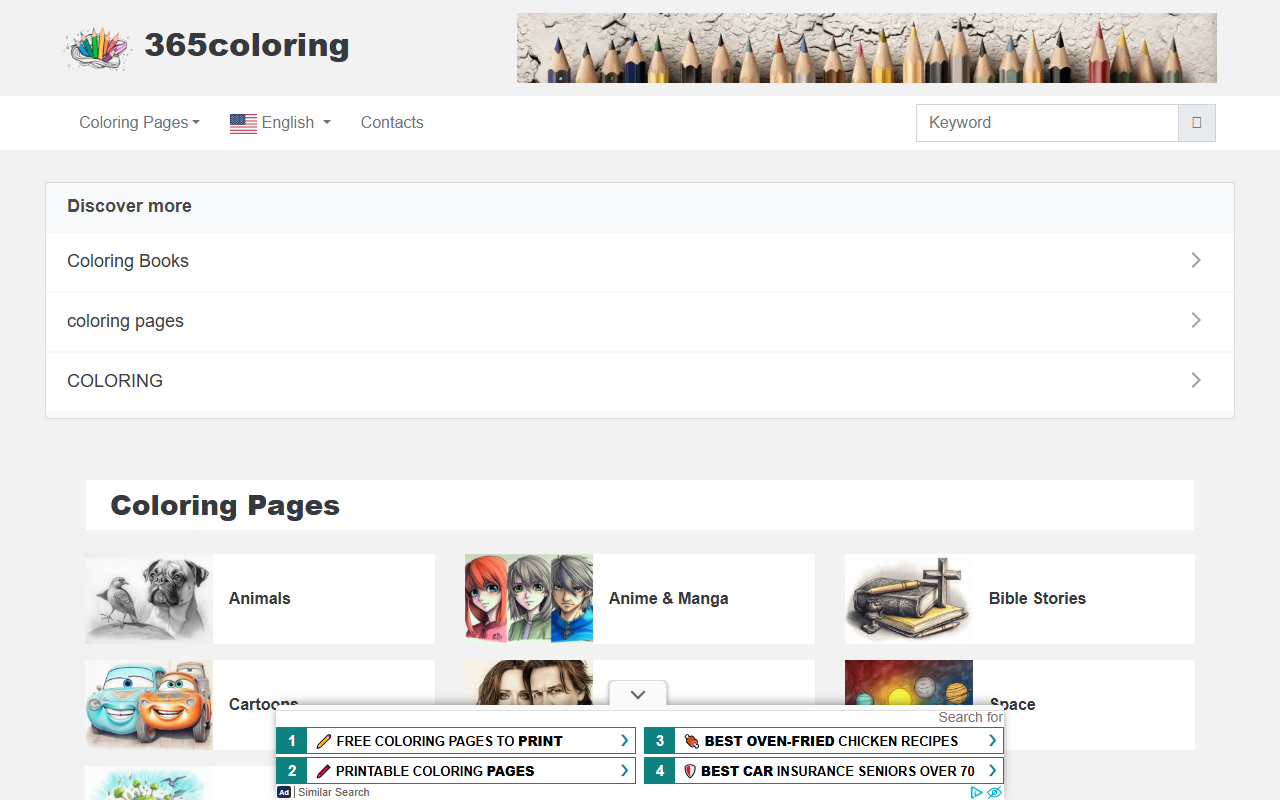Click the chicken icon in ad result 3

coord(691,741)
